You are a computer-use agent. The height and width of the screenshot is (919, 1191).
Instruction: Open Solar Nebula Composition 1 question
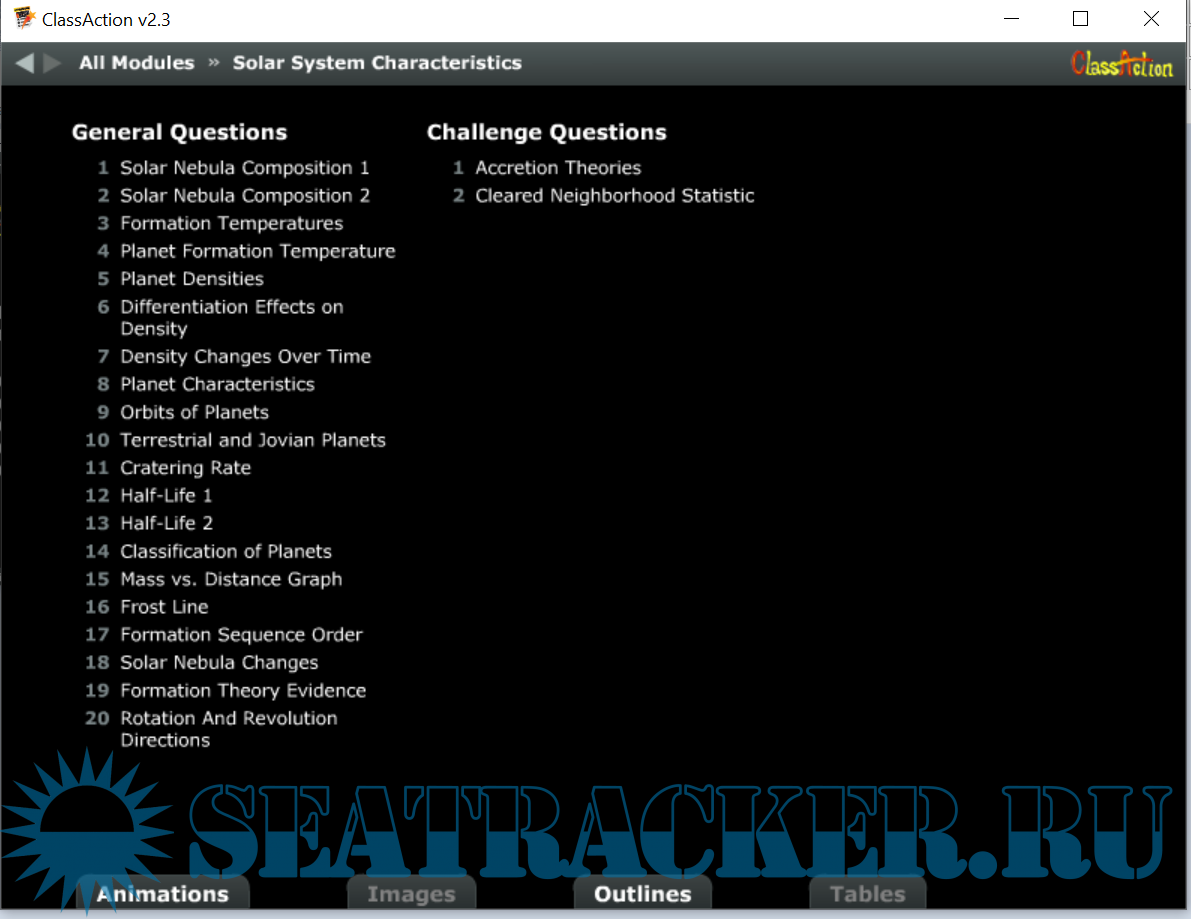[245, 168]
